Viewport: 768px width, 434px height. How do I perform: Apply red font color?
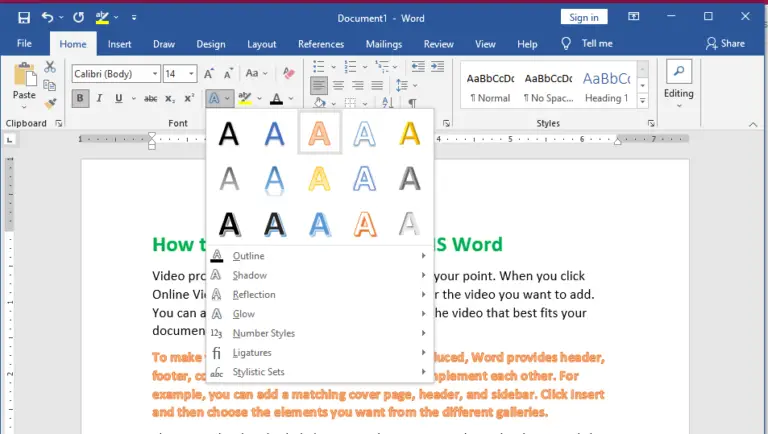pyautogui.click(x=276, y=99)
